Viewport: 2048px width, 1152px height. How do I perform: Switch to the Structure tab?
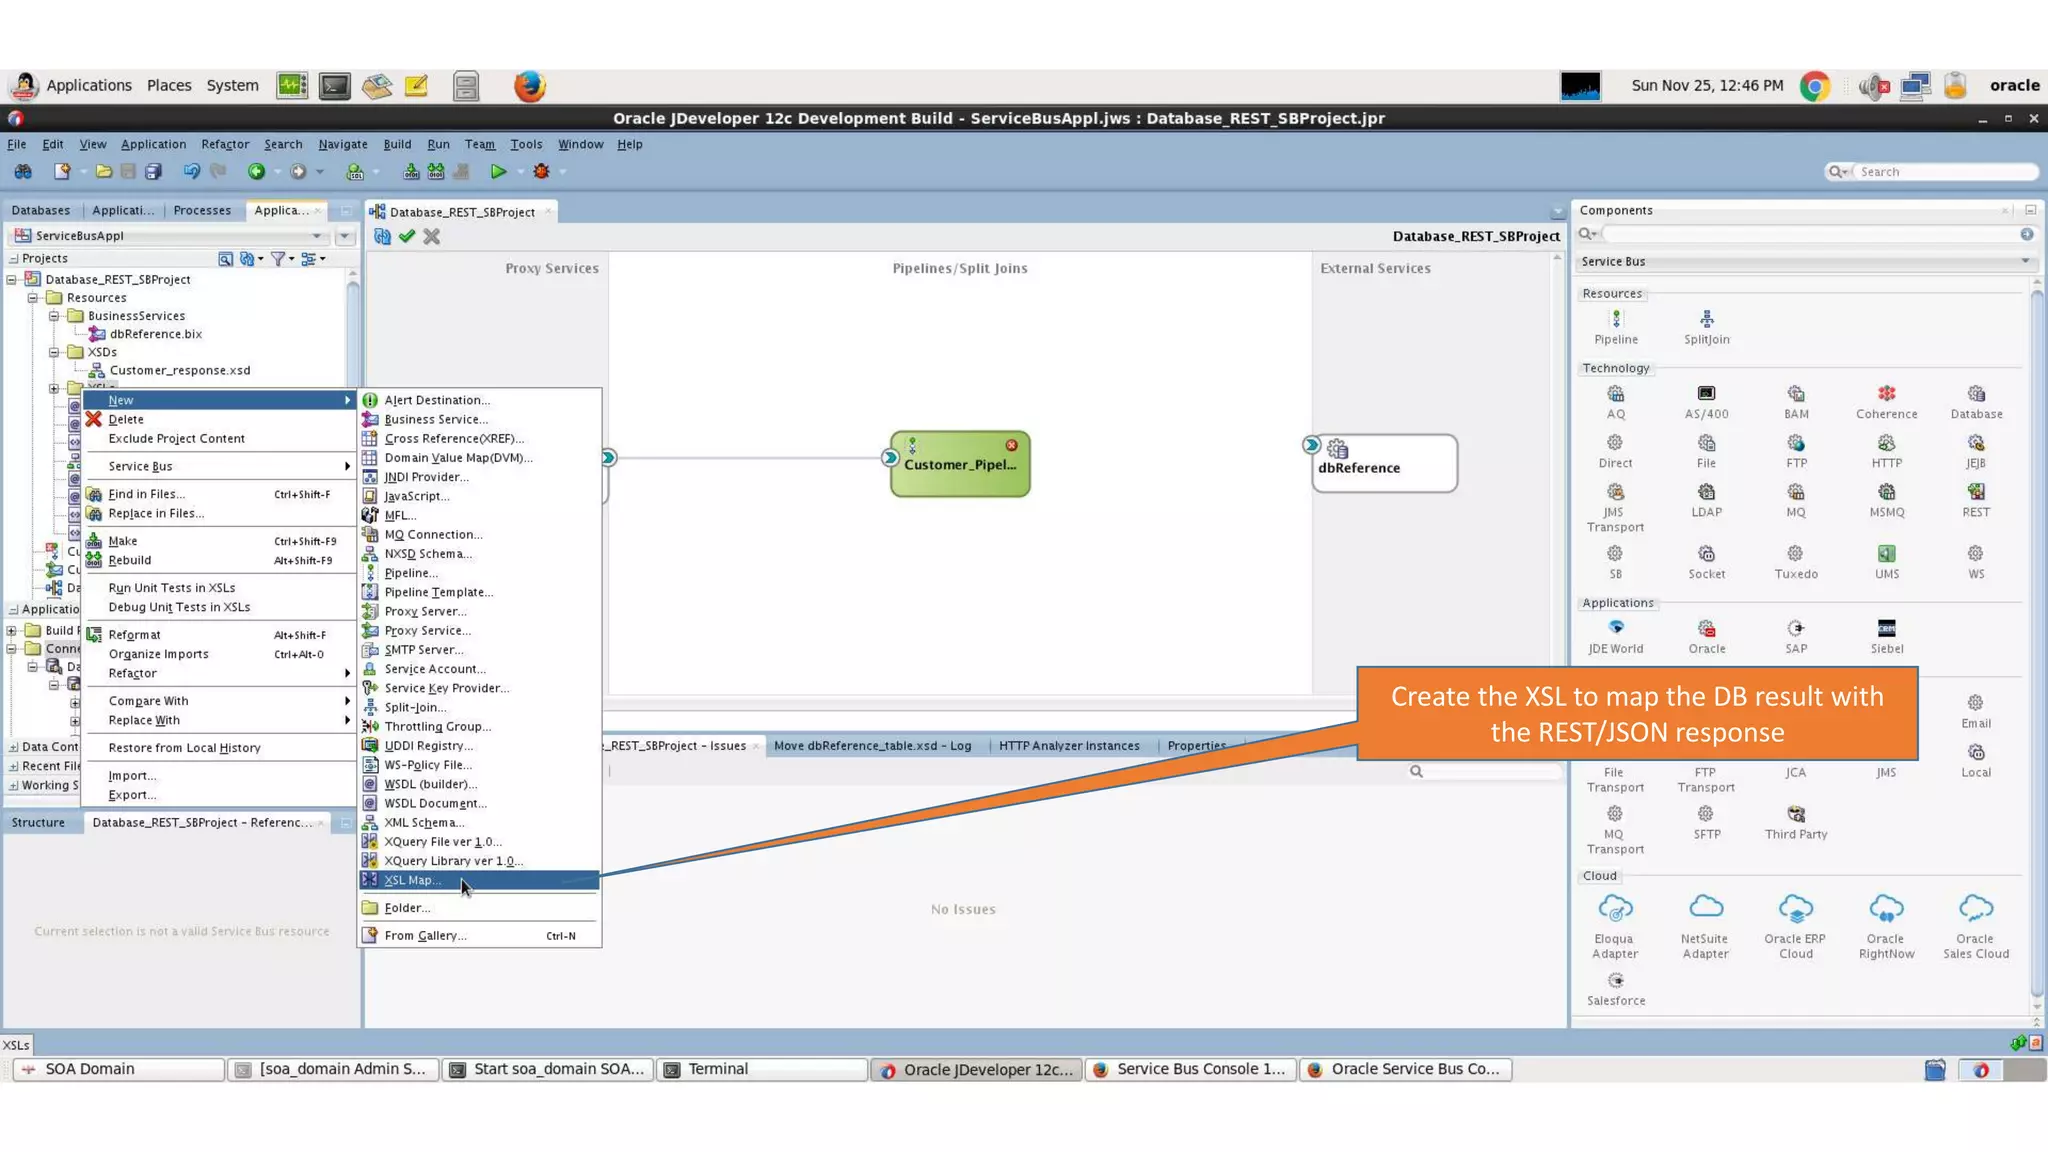click(x=39, y=822)
